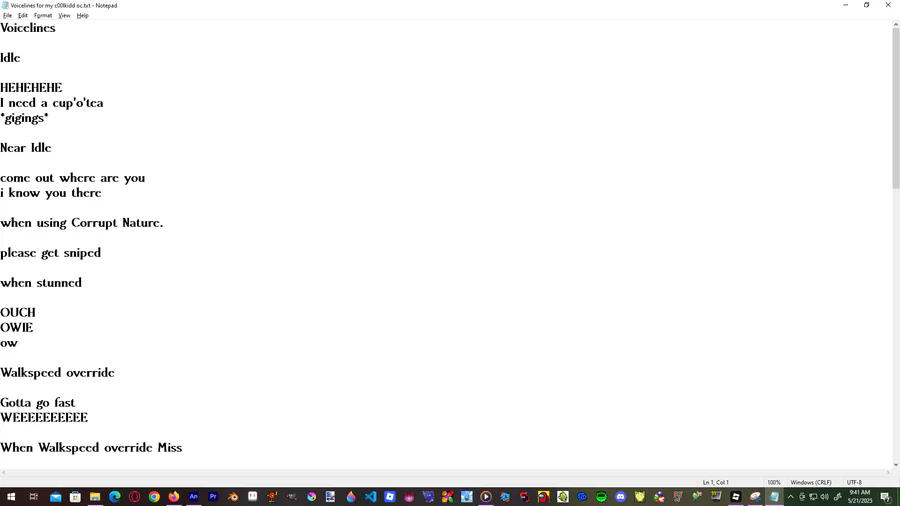Switch to Firefox on the taskbar
900x506 pixels.
(x=174, y=497)
